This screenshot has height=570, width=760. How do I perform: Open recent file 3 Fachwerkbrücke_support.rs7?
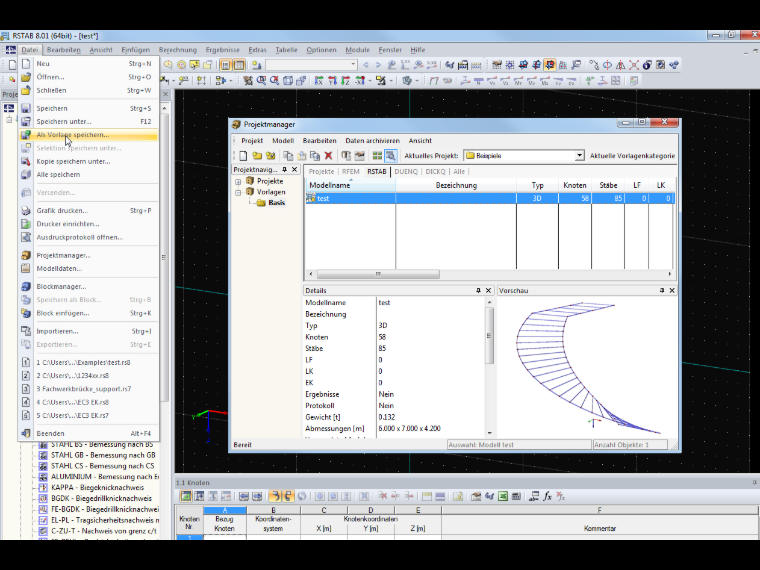(89, 389)
